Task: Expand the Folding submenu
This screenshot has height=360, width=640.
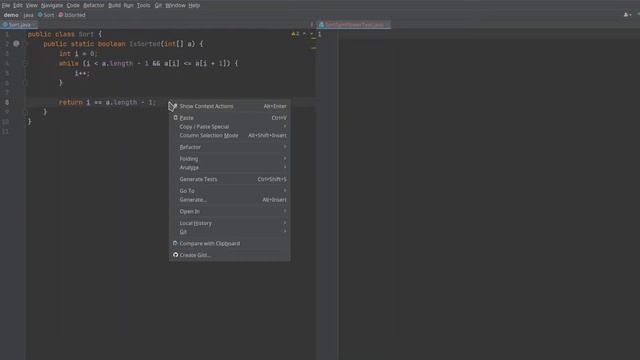Action: (230, 159)
